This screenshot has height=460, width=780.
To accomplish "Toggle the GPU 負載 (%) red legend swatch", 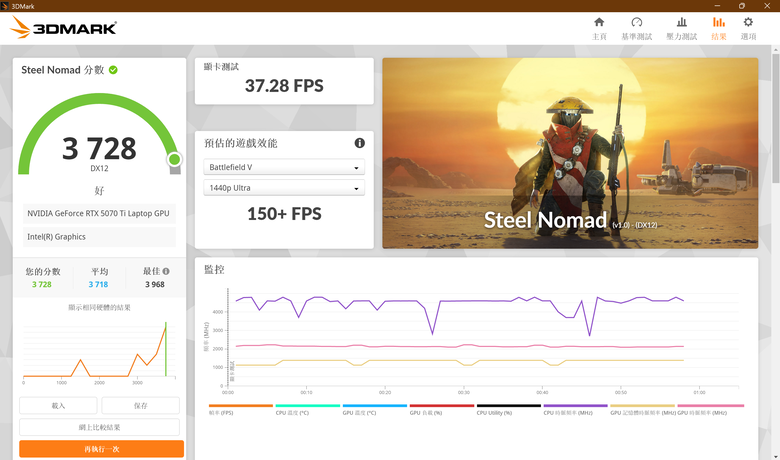I will (442, 406).
